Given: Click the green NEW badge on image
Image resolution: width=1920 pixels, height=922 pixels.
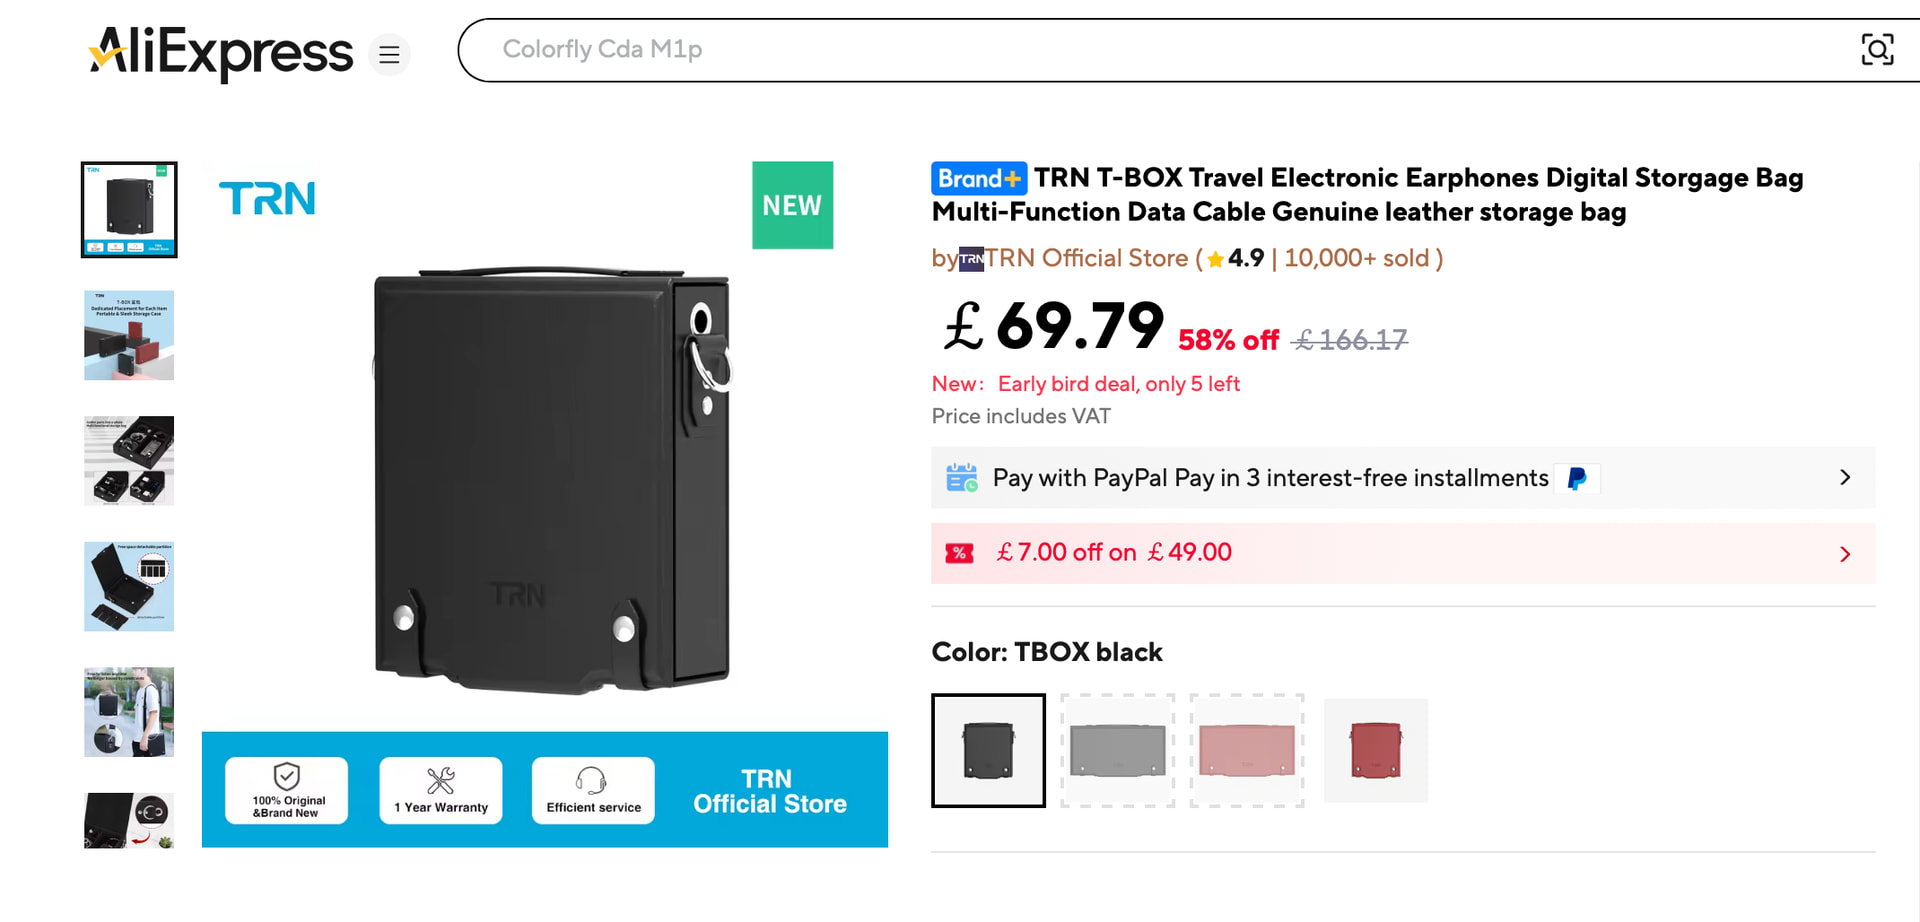Looking at the screenshot, I should coord(792,205).
